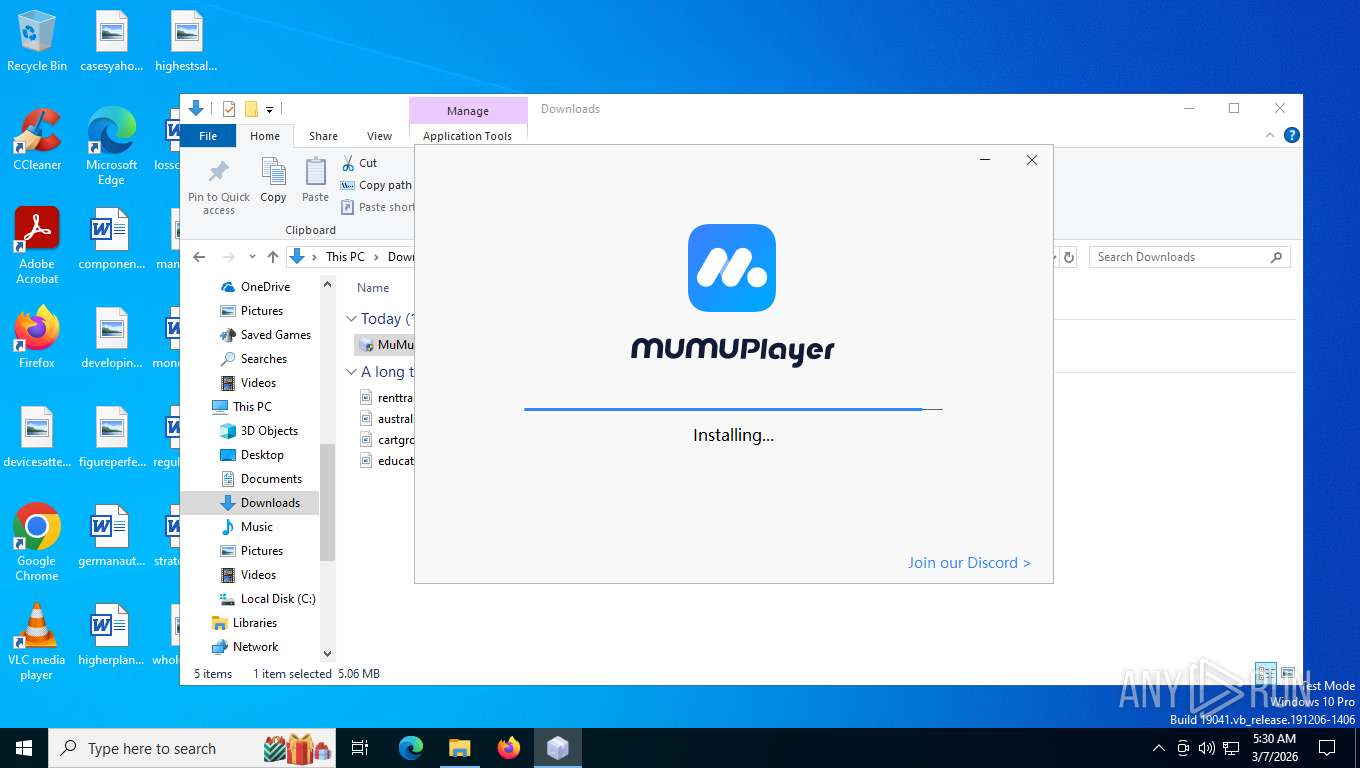Click navigation pane scrollbar down arrow
This screenshot has width=1360, height=768.
[327, 653]
